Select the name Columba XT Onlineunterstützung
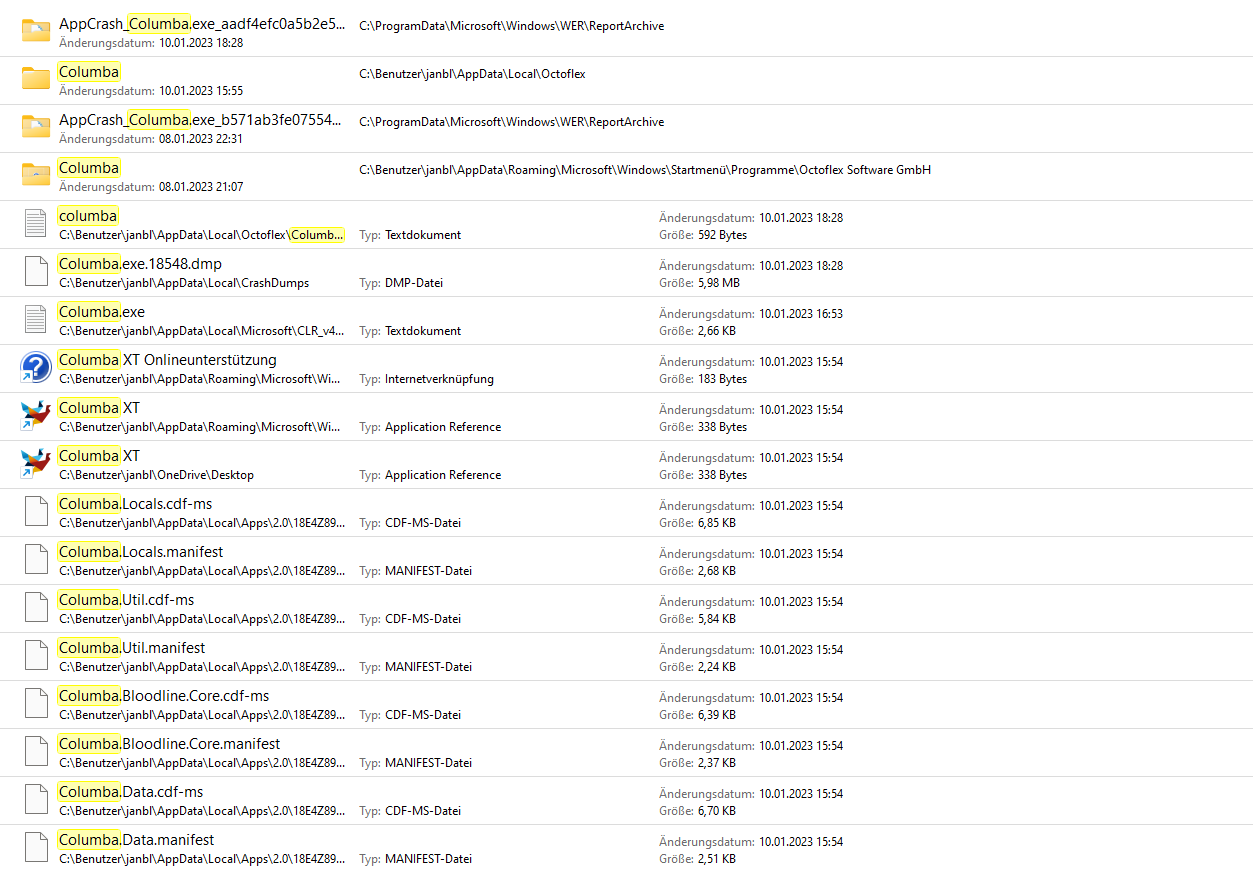Image resolution: width=1253 pixels, height=881 pixels. click(168, 360)
